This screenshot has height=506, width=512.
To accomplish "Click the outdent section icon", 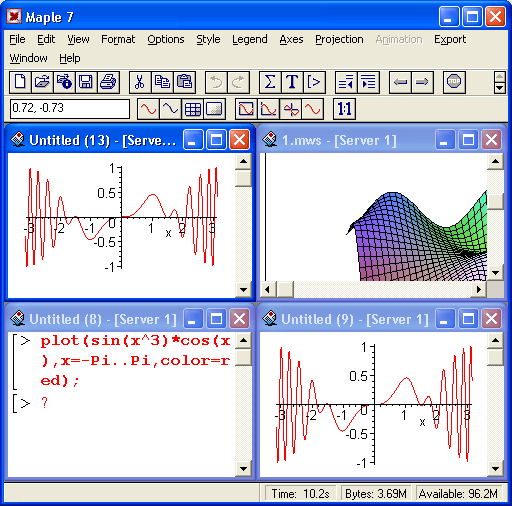I will click(x=346, y=82).
